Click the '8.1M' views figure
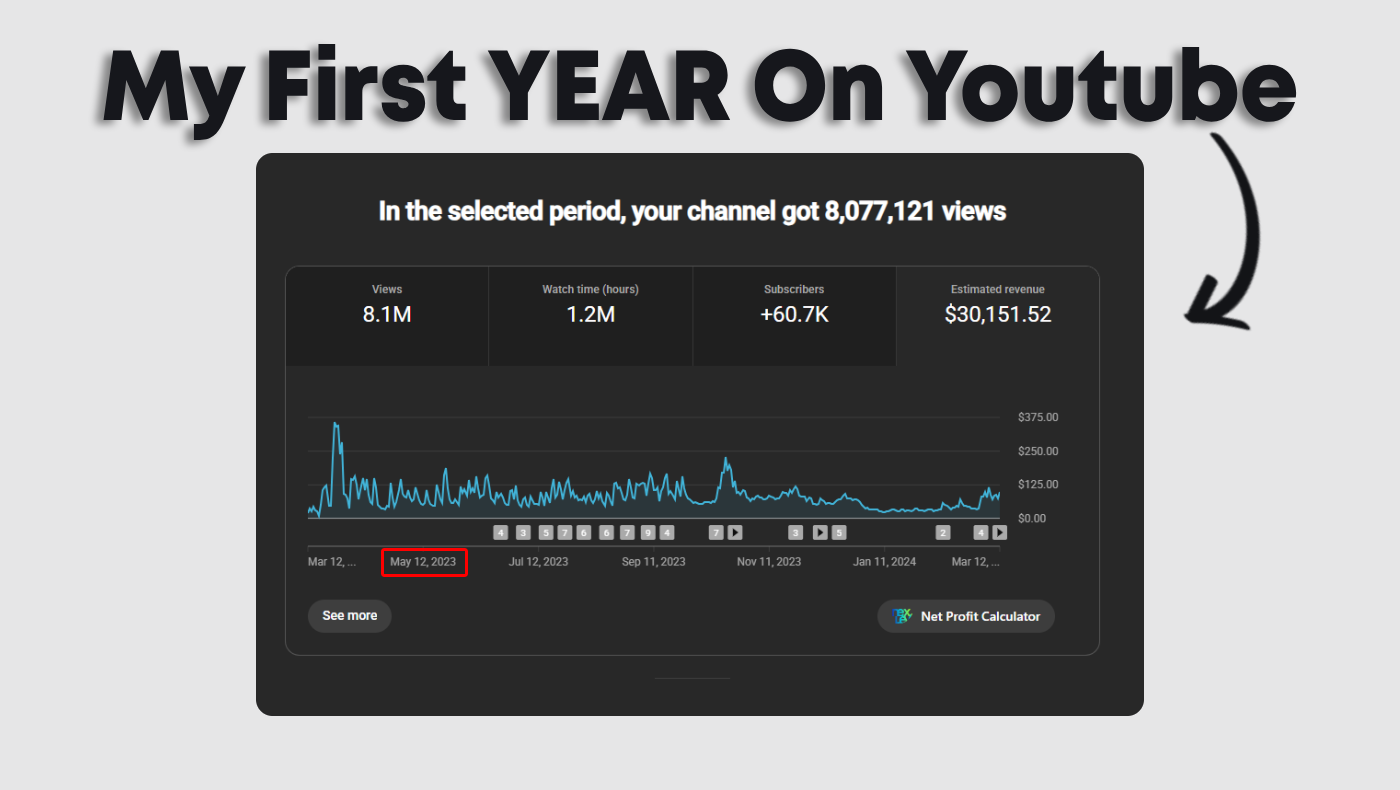 [x=387, y=315]
